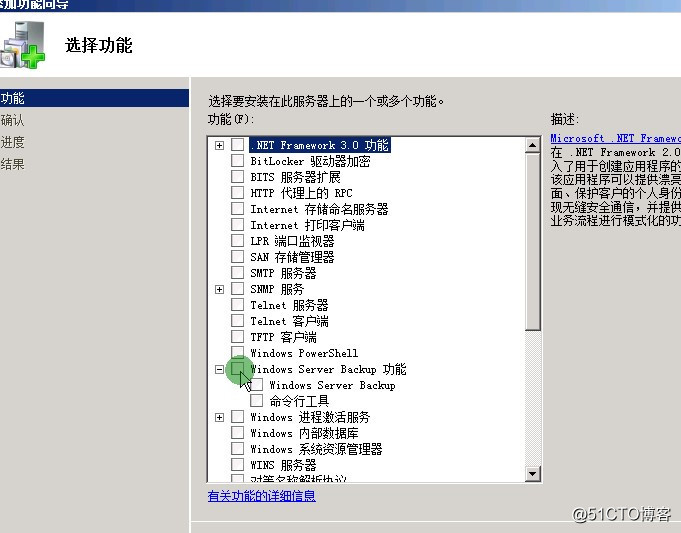Tick the BITS 服务器扩展 checkbox
Viewport: 681px width, 533px height.
(x=237, y=177)
